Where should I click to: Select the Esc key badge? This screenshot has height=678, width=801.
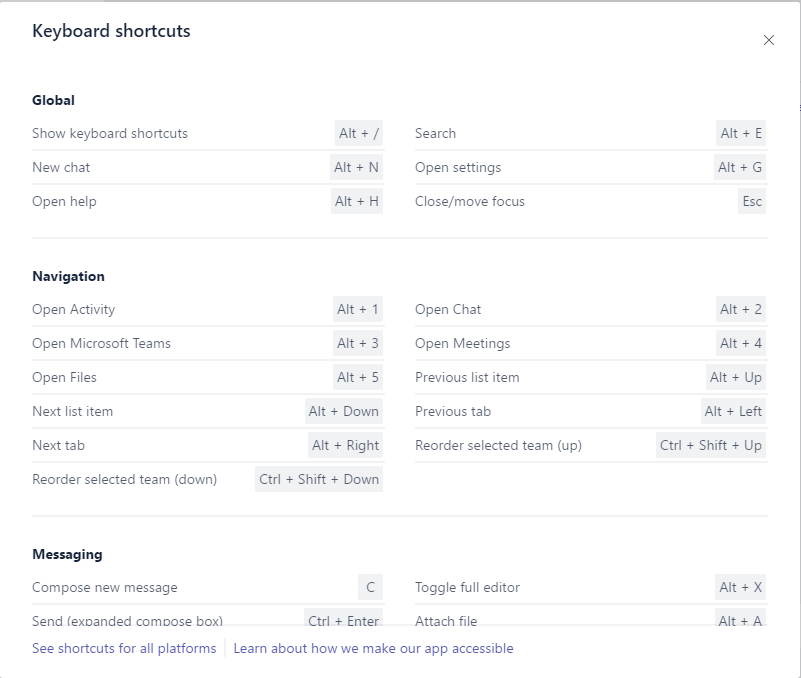(752, 201)
